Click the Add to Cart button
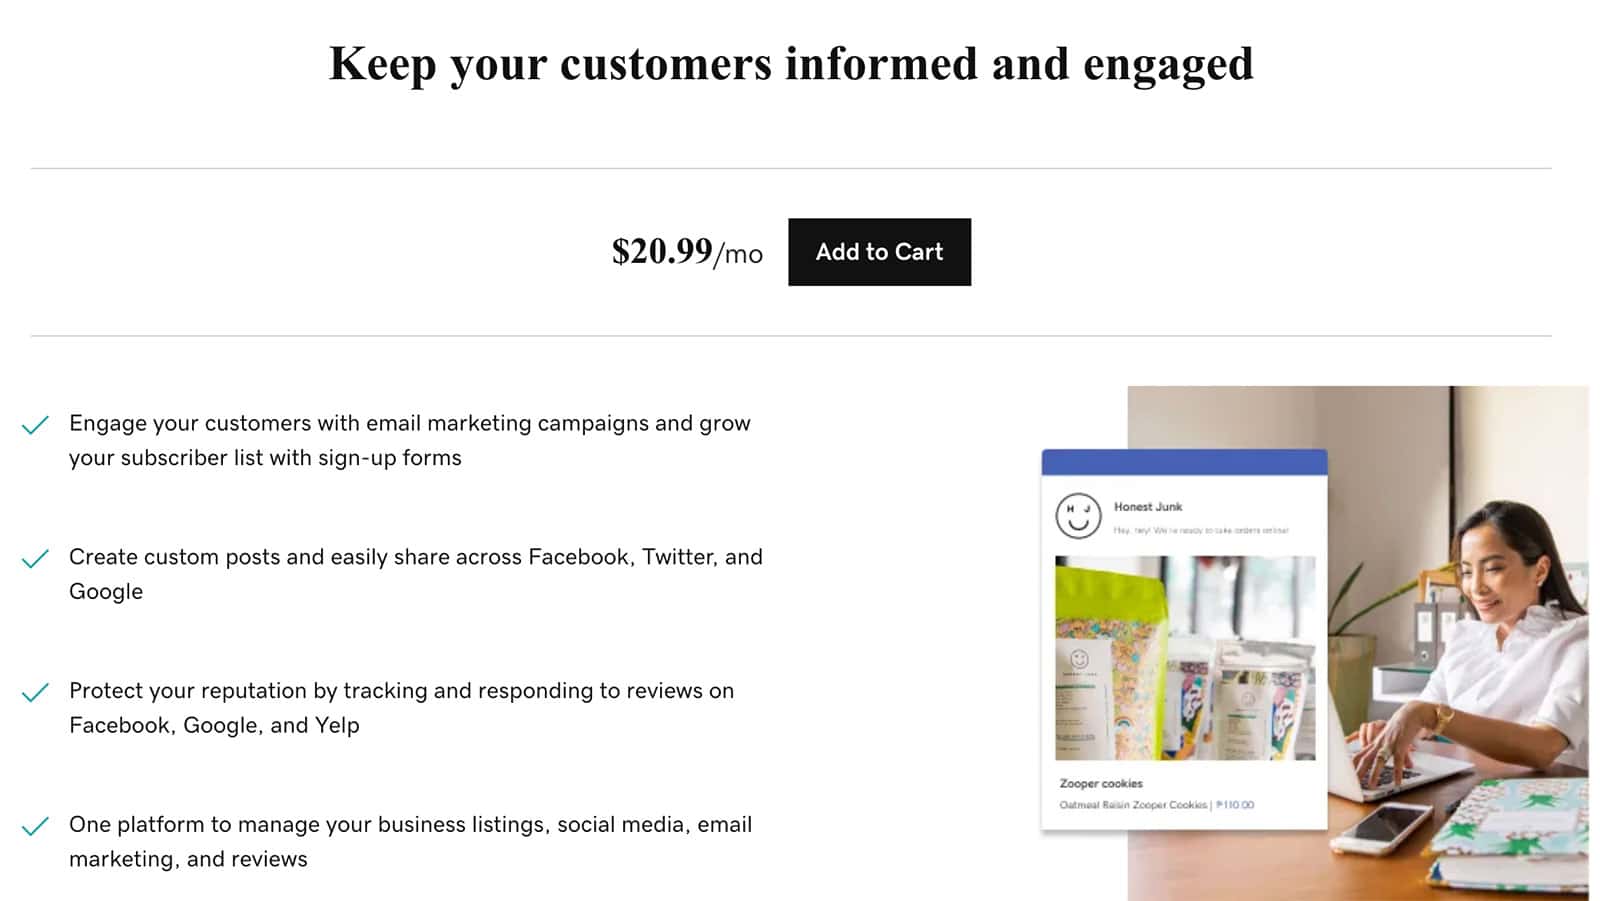This screenshot has height=901, width=1600. point(879,252)
